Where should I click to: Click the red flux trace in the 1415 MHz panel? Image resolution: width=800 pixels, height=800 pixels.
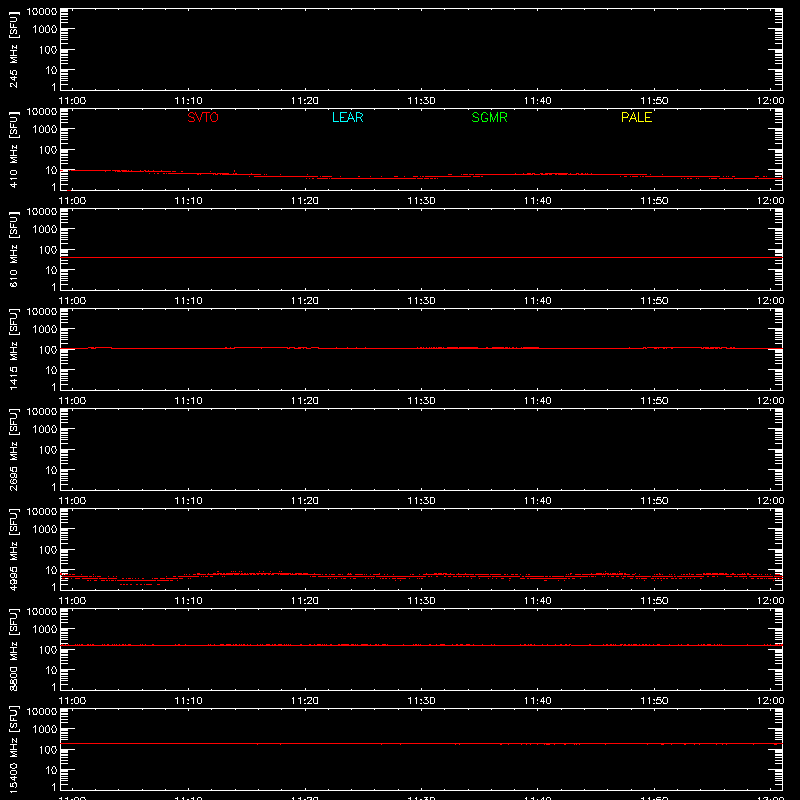point(421,348)
